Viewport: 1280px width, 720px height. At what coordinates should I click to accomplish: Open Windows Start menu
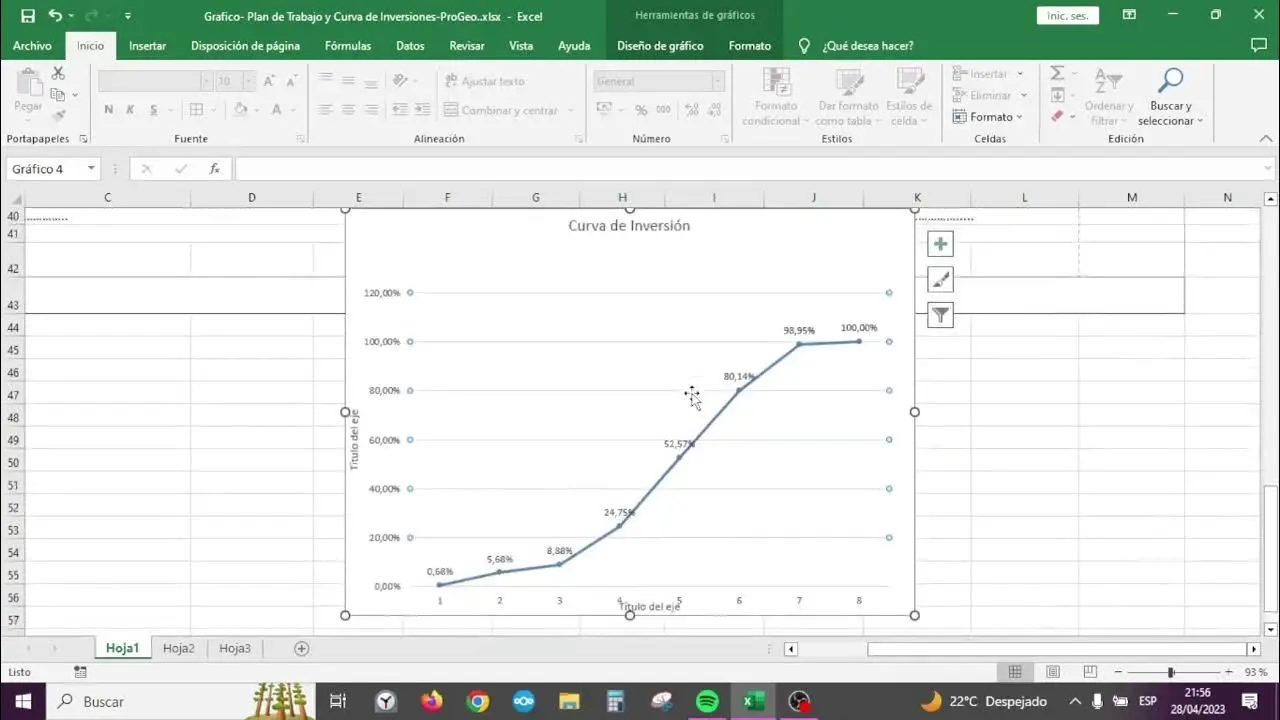point(22,701)
